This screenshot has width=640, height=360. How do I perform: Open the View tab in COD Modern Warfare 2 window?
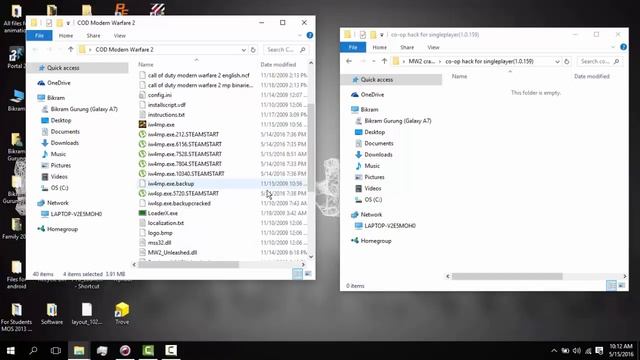point(120,36)
